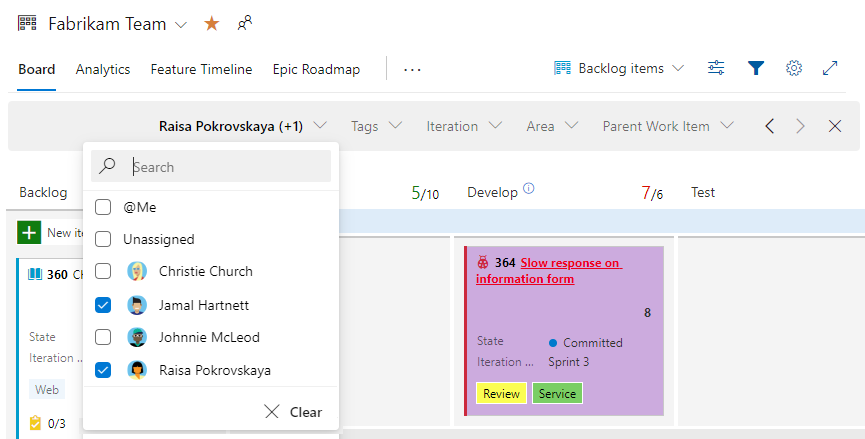Viewport: 865px width, 439px height.
Task: Check the Unassigned checkbox
Action: coord(103,239)
